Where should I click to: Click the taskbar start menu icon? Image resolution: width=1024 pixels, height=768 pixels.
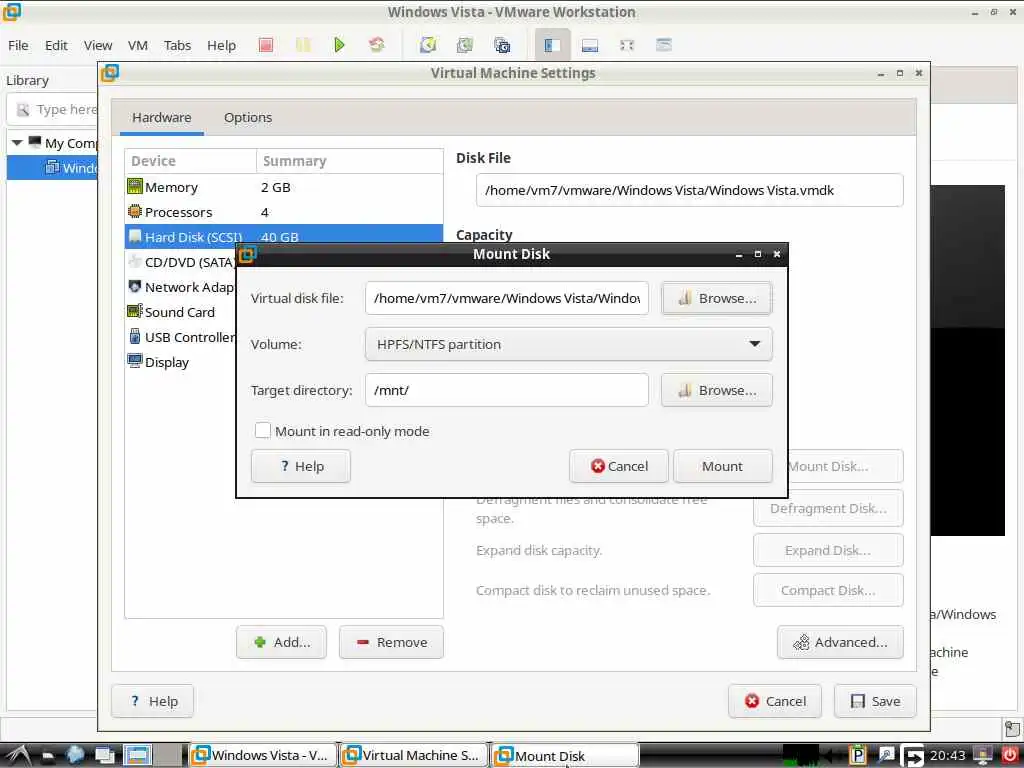click(17, 756)
